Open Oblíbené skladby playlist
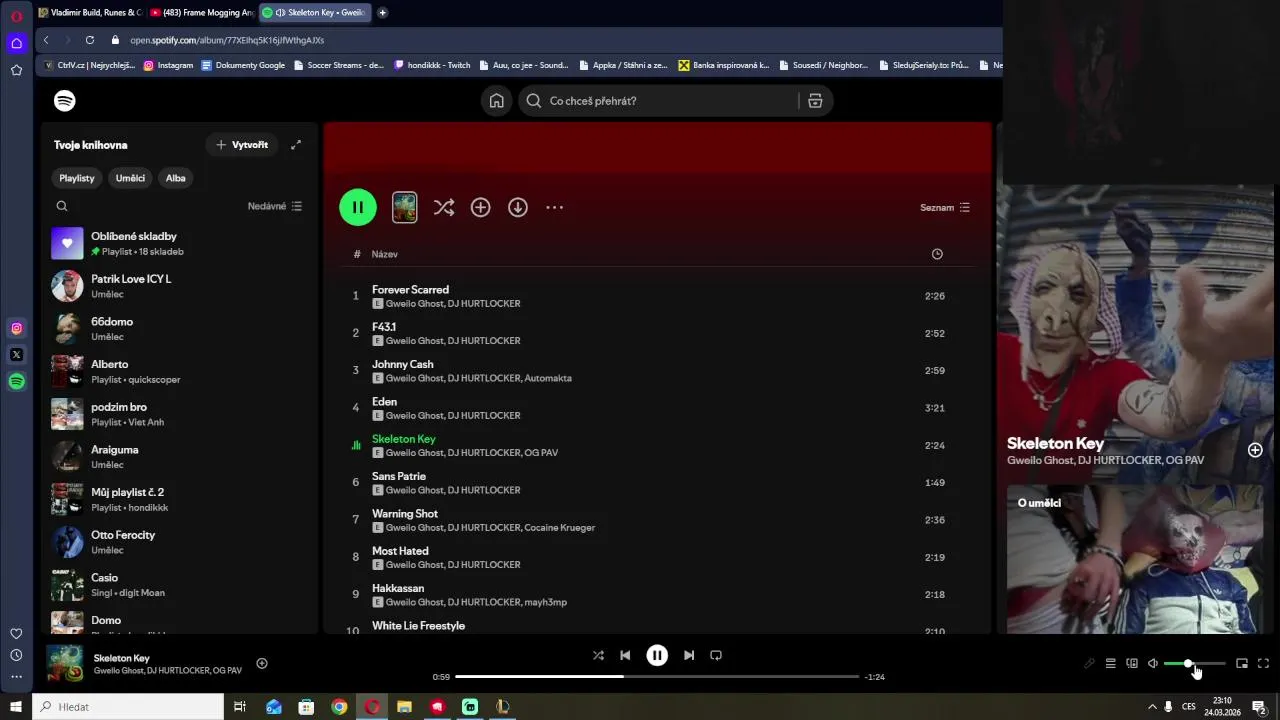Screen dimensions: 1280x720 [180, 243]
